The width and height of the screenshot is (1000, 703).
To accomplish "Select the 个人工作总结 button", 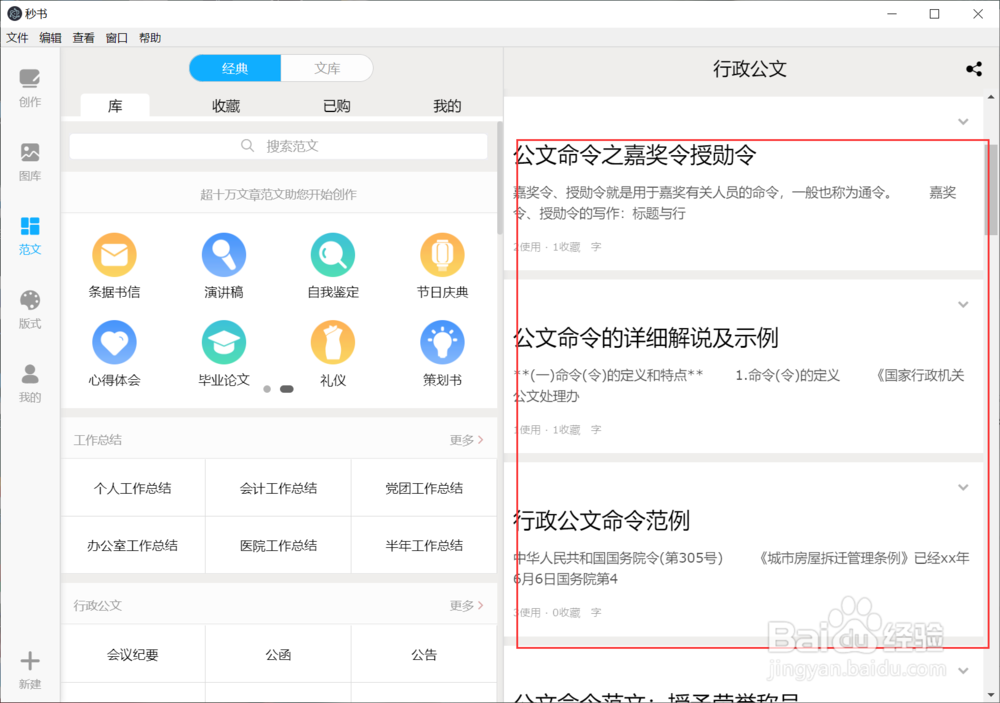I will 133,488.
